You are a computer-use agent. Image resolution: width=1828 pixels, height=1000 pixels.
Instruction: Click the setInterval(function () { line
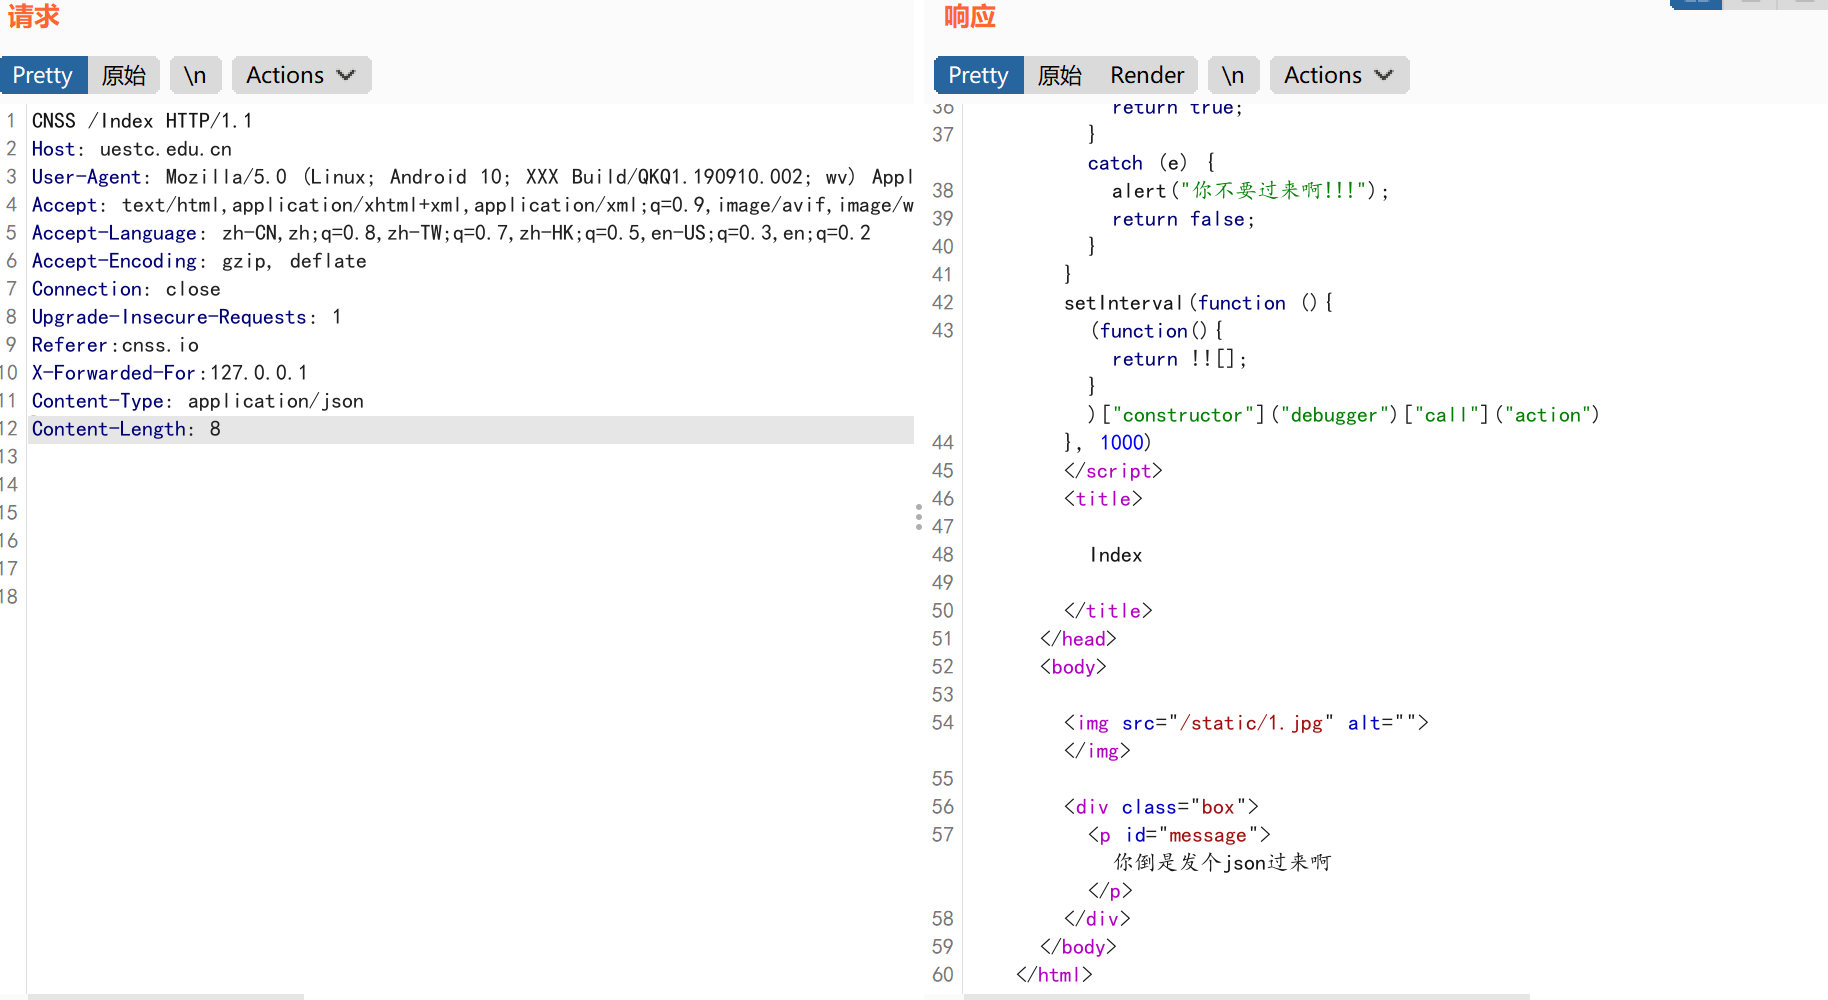(x=1198, y=303)
